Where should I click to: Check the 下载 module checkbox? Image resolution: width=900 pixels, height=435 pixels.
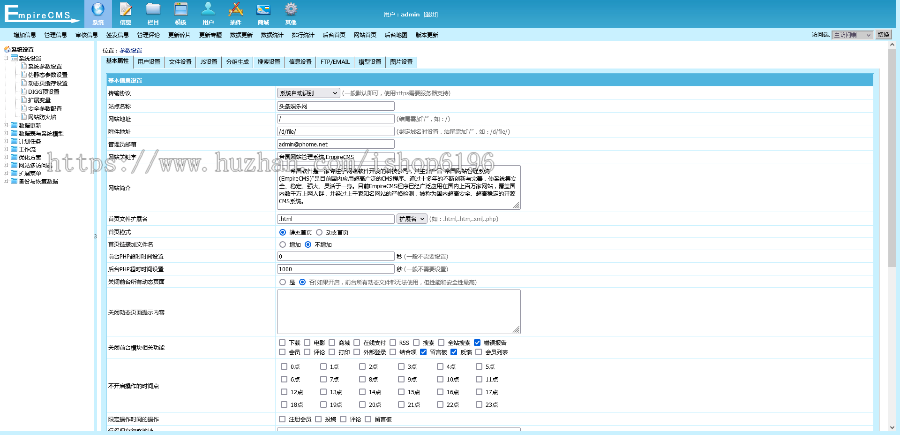pos(282,342)
